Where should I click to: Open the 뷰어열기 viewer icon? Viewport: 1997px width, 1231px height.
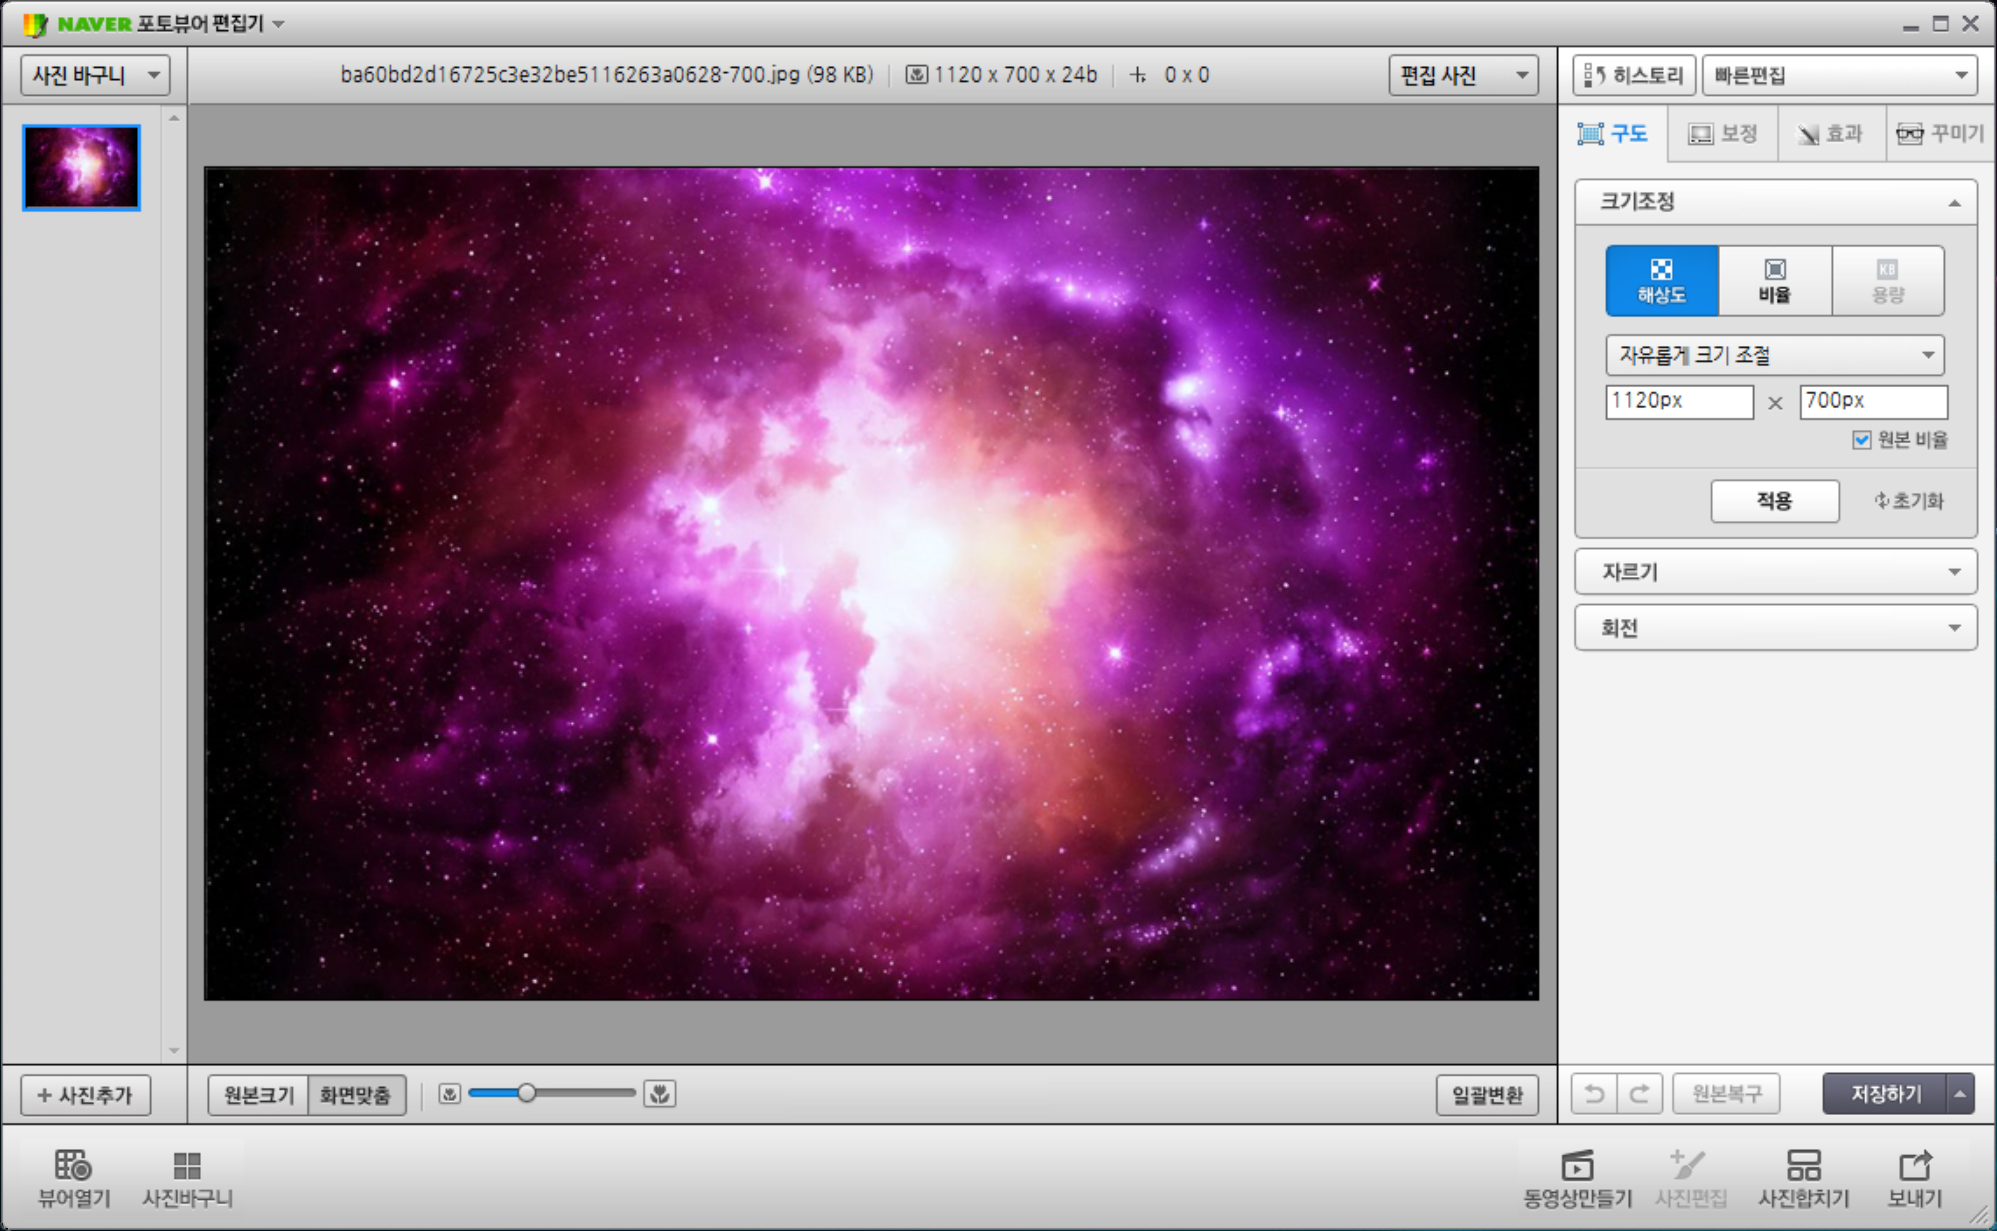coord(73,1166)
